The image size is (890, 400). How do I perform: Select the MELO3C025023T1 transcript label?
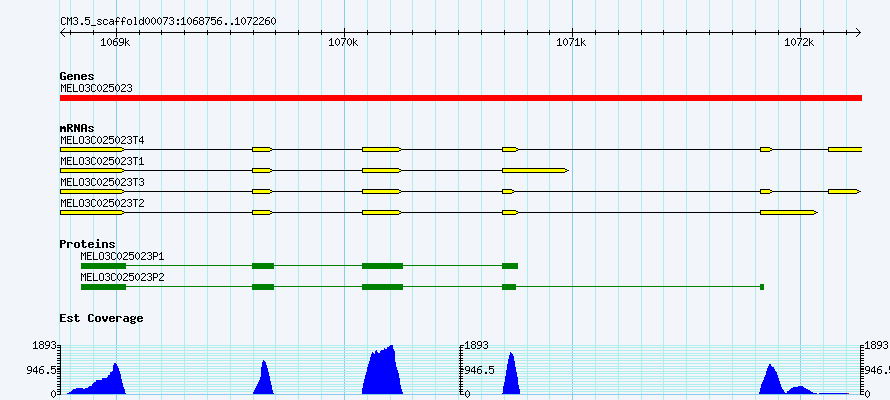pyautogui.click(x=102, y=162)
